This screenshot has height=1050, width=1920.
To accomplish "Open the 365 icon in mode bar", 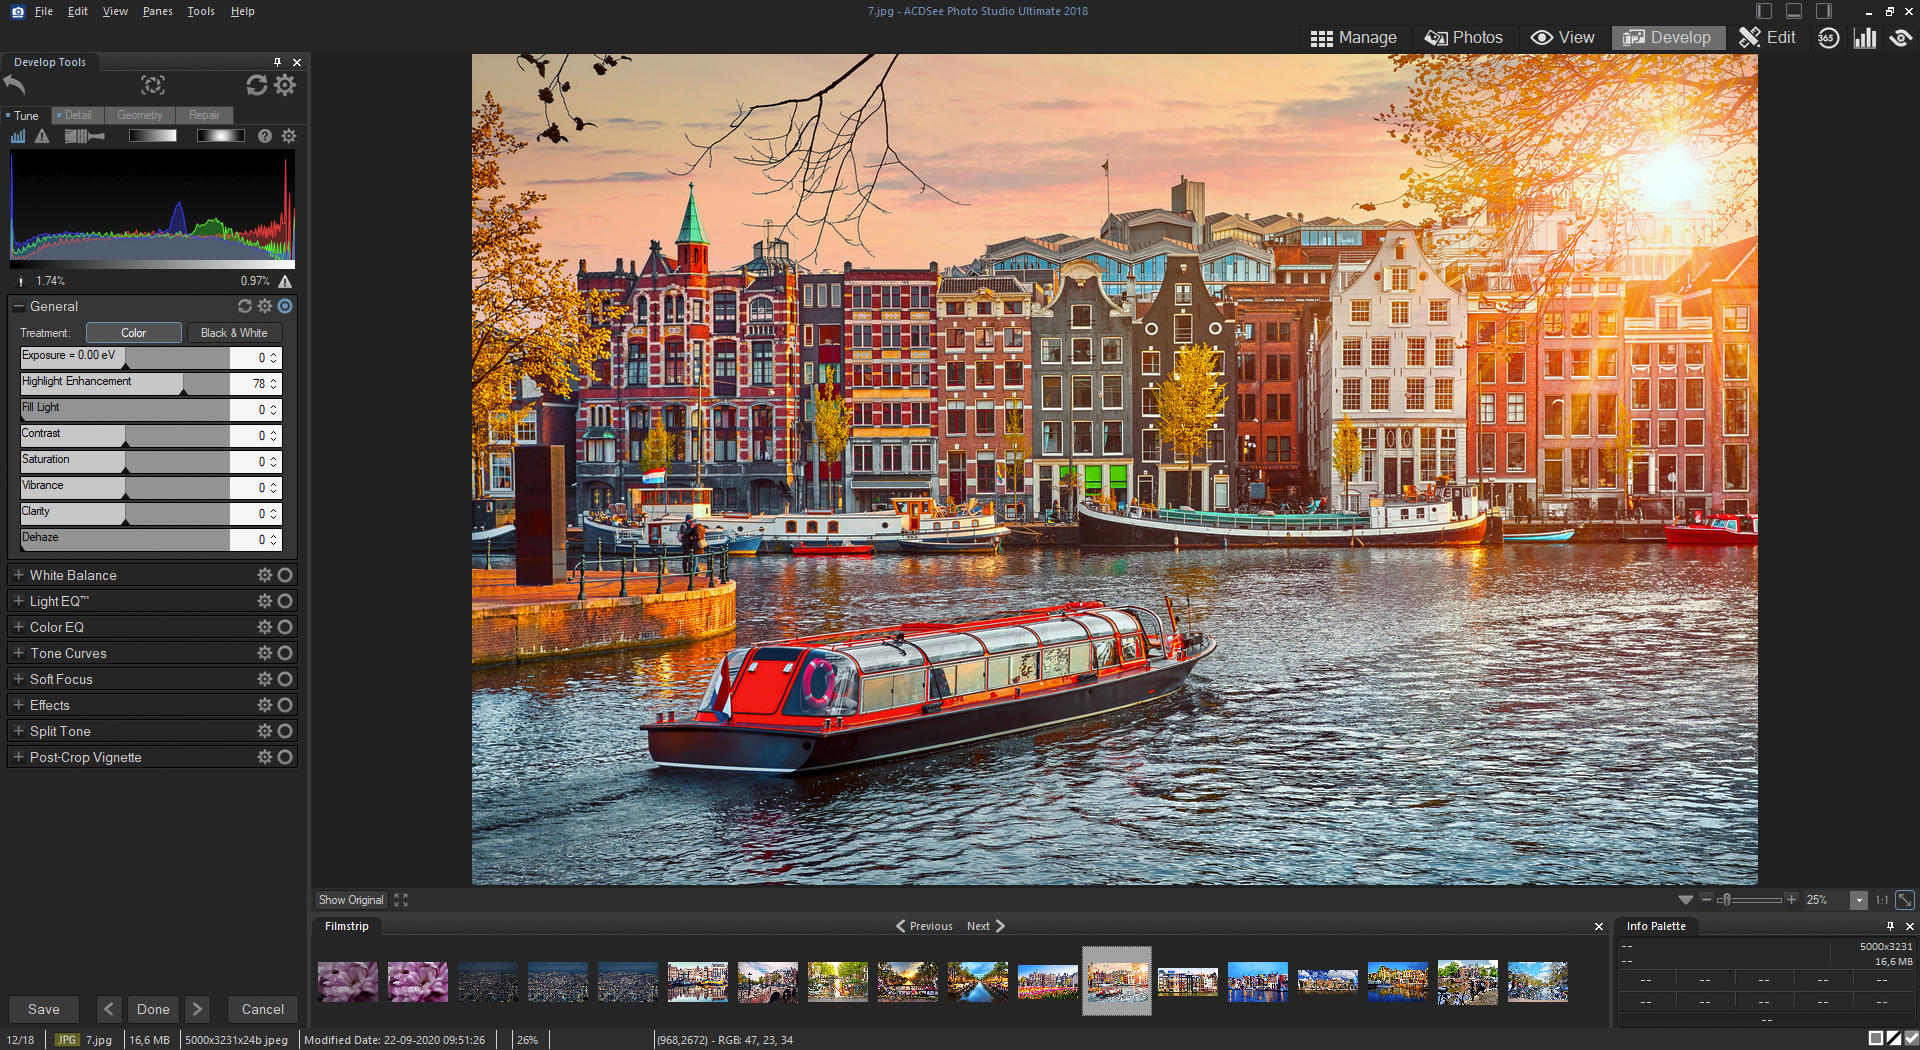I will 1828,38.
